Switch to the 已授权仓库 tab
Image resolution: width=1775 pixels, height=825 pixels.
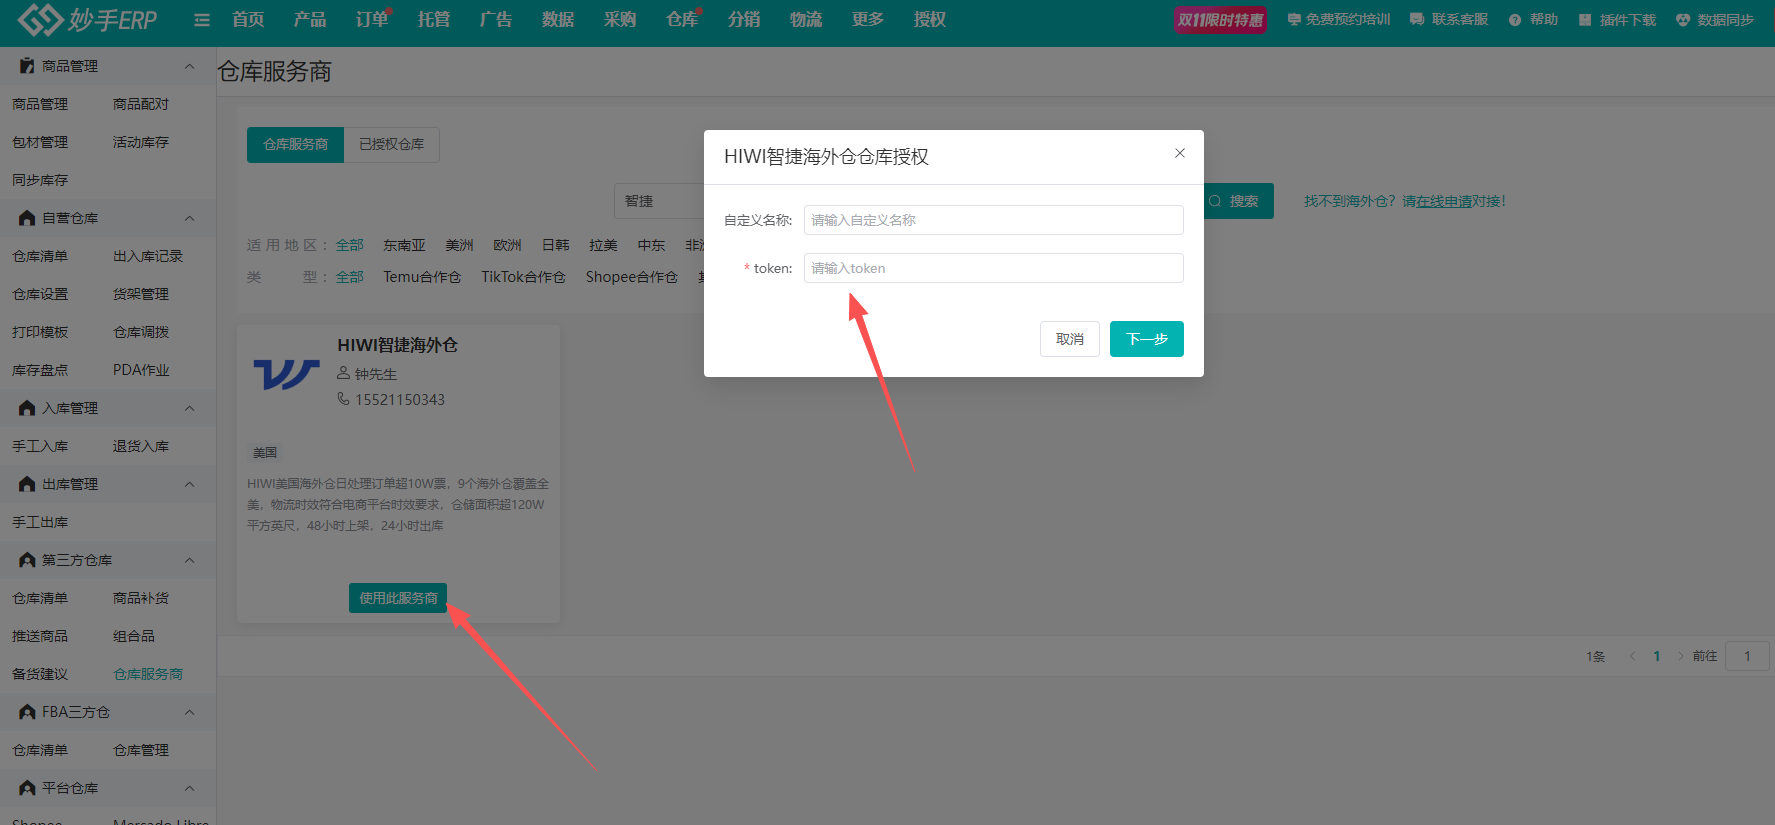point(392,144)
